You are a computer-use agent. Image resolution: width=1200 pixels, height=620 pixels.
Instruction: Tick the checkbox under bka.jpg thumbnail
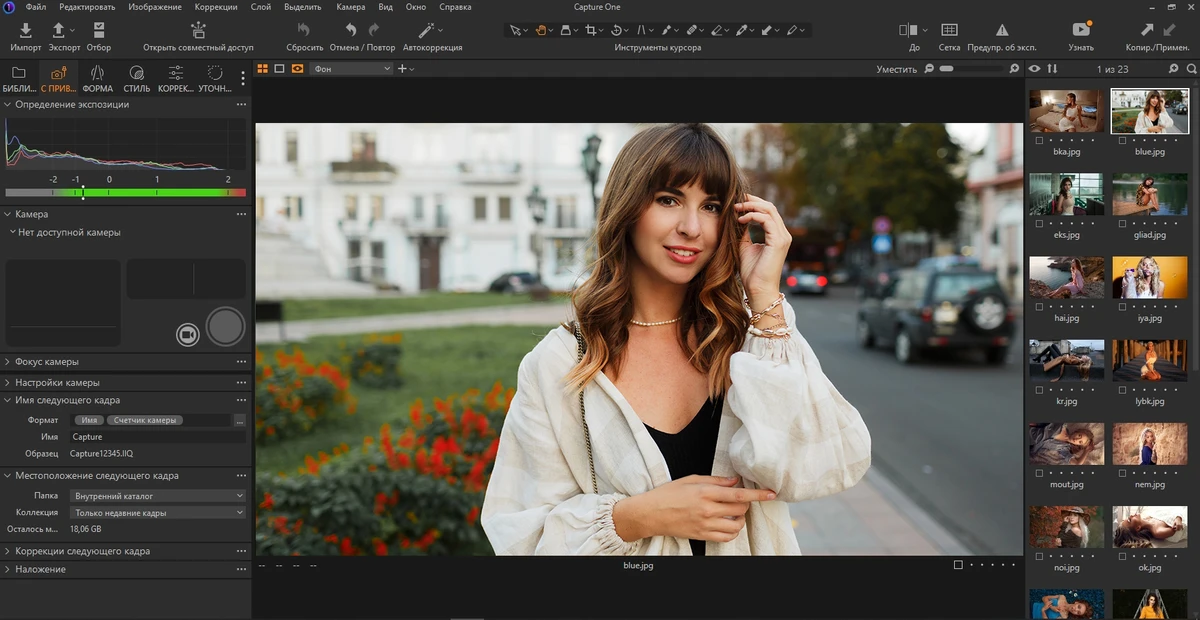[1040, 140]
